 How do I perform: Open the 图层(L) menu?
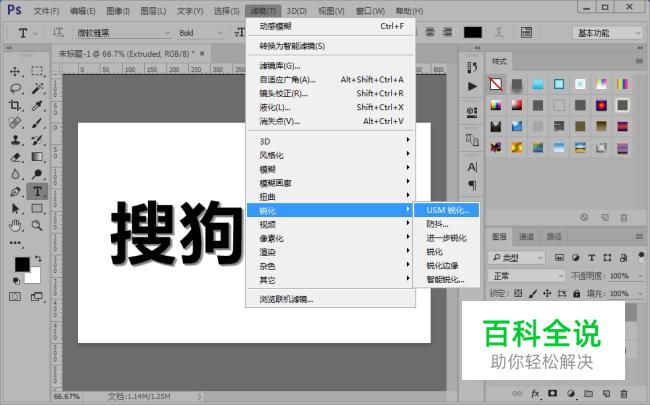pyautogui.click(x=153, y=11)
